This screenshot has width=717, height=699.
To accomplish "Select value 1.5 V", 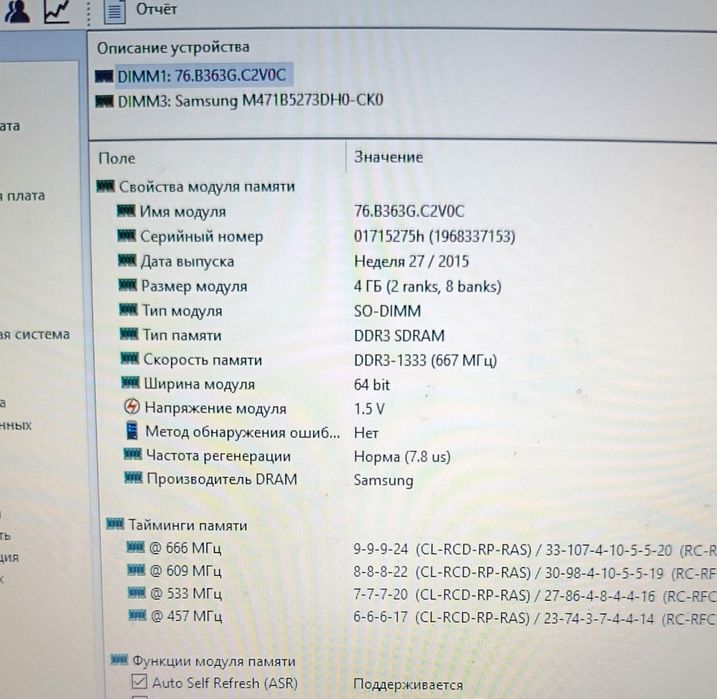I will (x=369, y=409).
